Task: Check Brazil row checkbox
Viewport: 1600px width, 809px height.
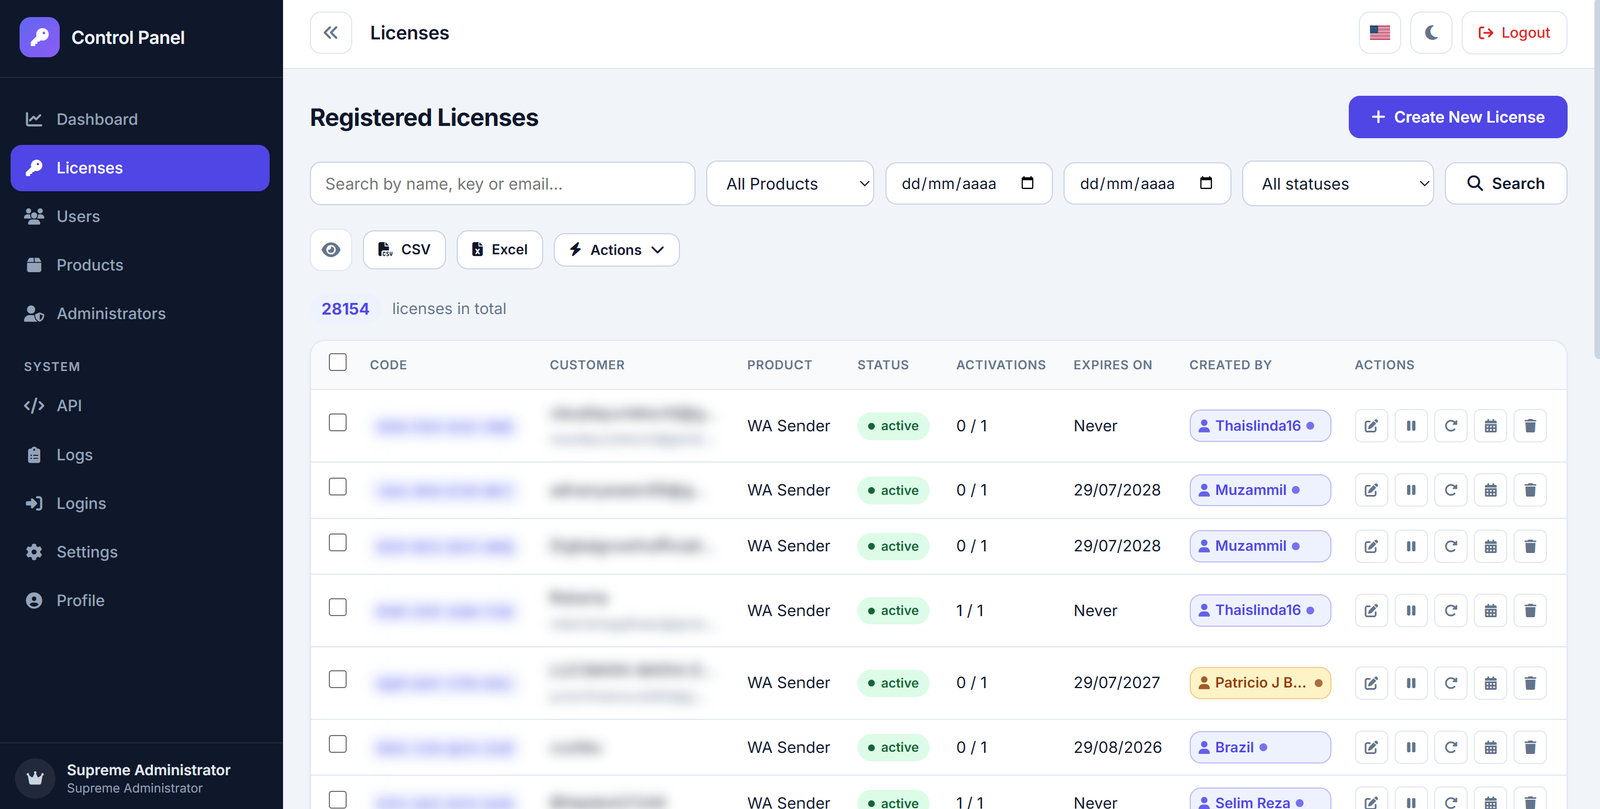Action: [338, 745]
